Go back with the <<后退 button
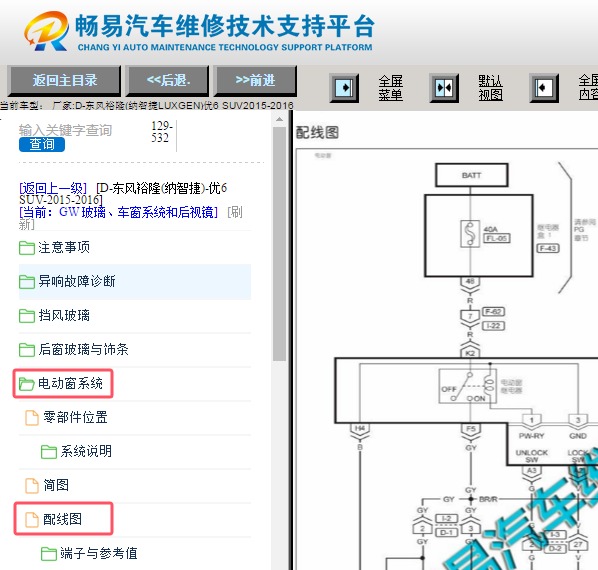This screenshot has height=570, width=598. 168,80
